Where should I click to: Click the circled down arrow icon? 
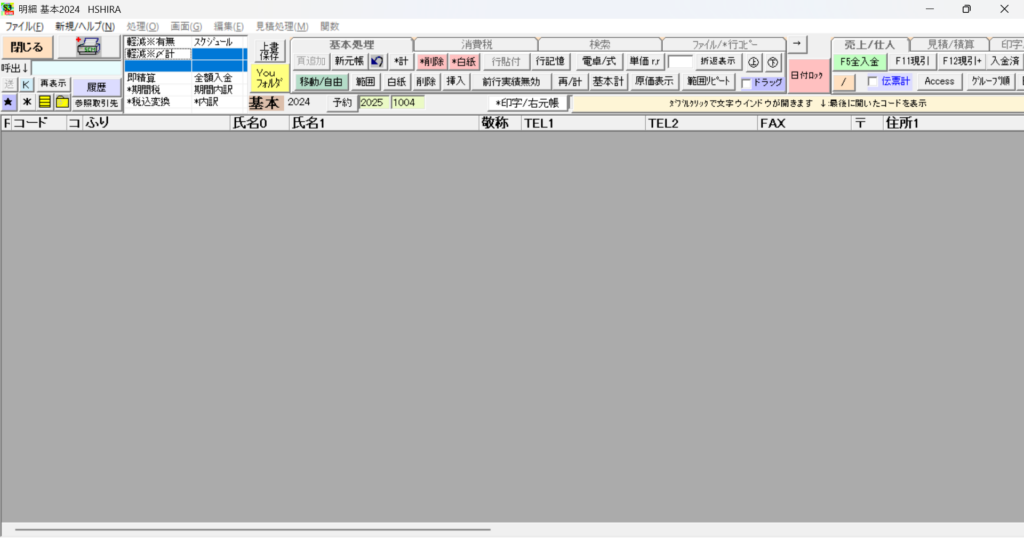click(754, 62)
